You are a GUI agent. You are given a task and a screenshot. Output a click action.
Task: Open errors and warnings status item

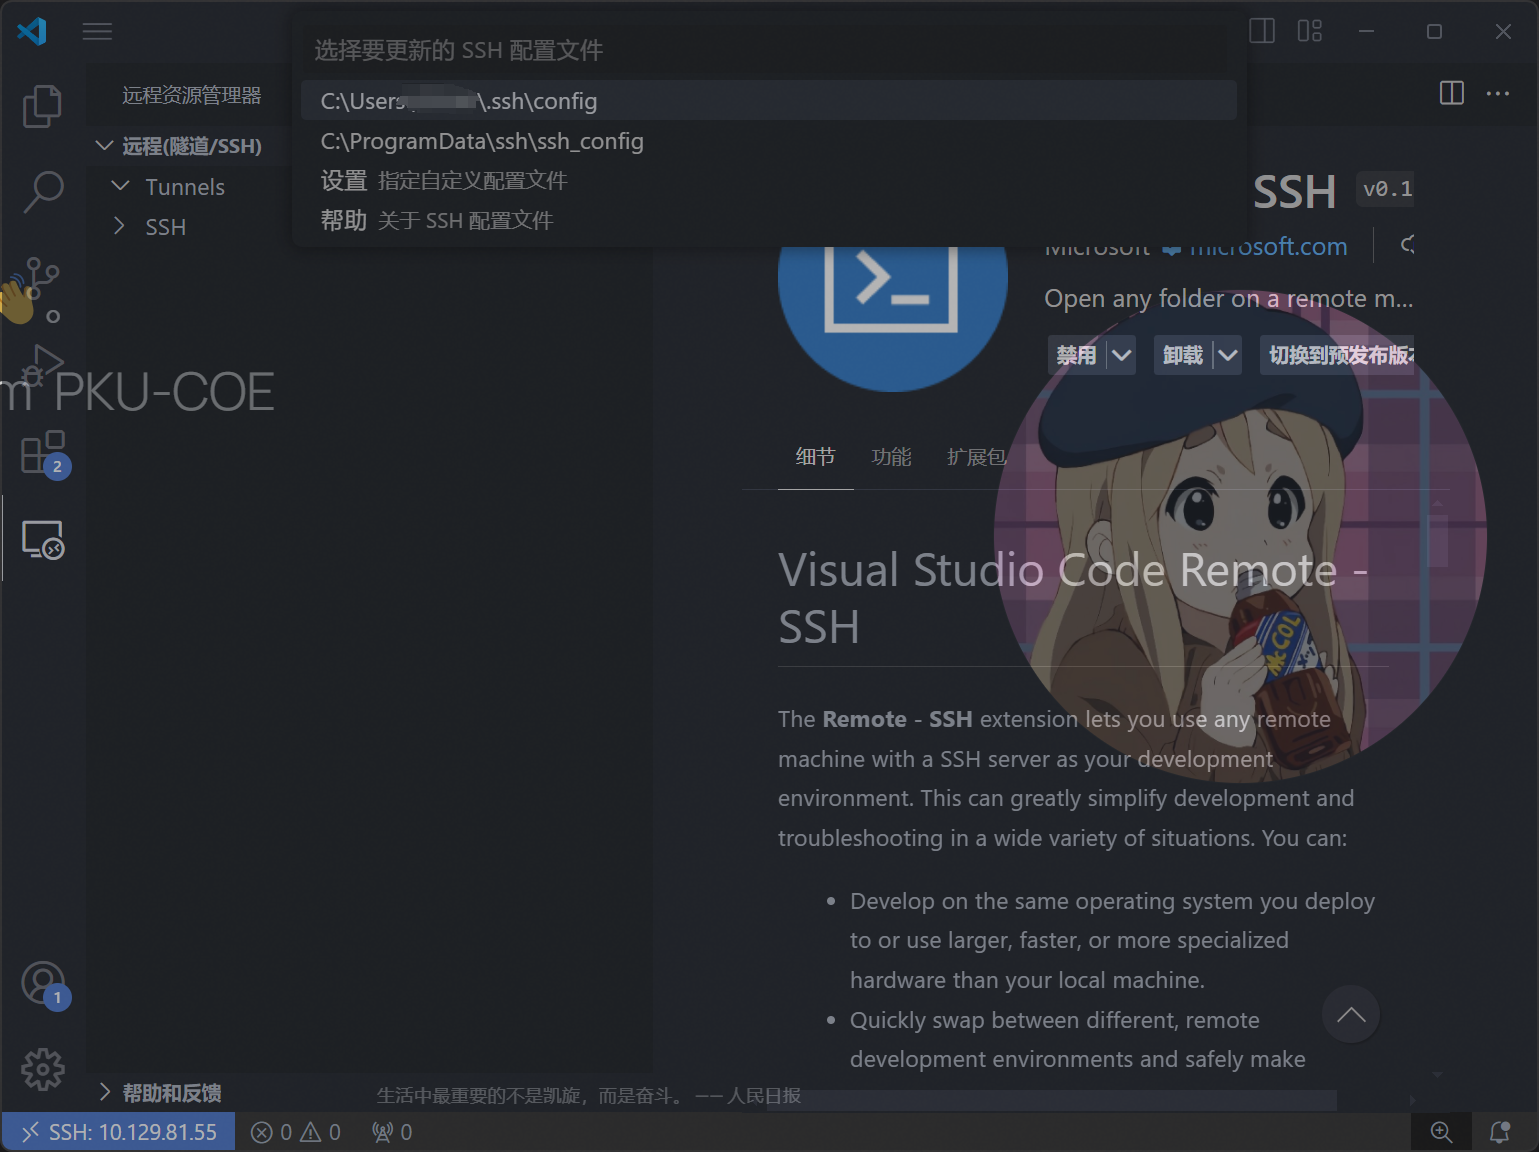click(x=295, y=1132)
